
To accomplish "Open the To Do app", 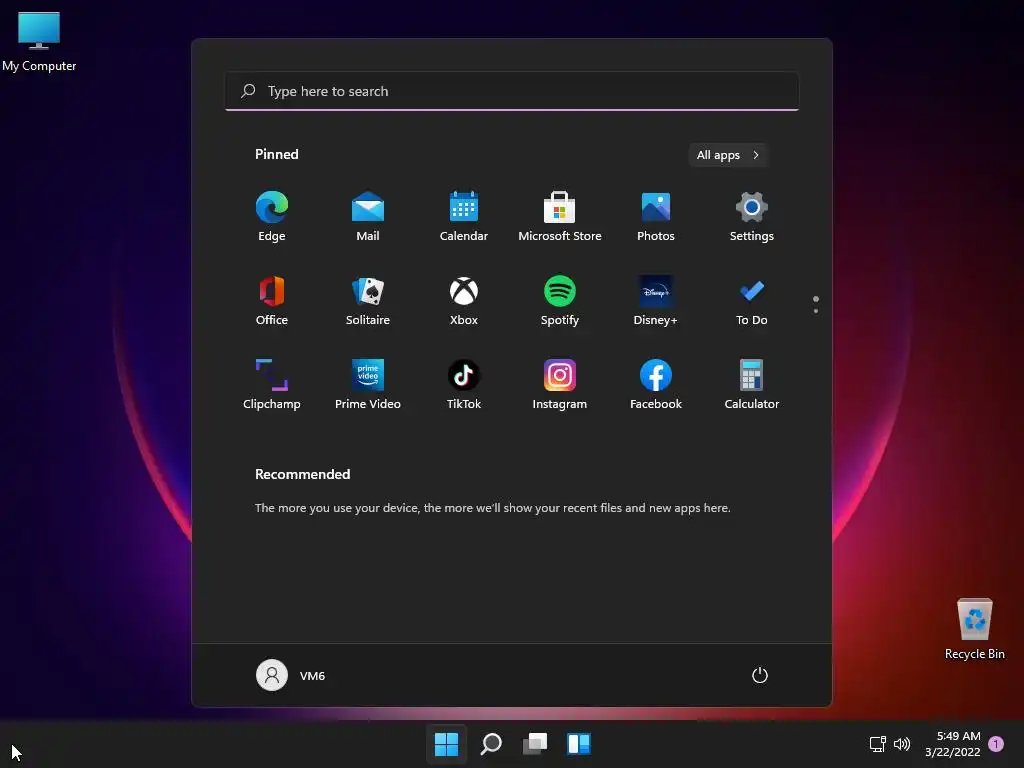I will (752, 300).
